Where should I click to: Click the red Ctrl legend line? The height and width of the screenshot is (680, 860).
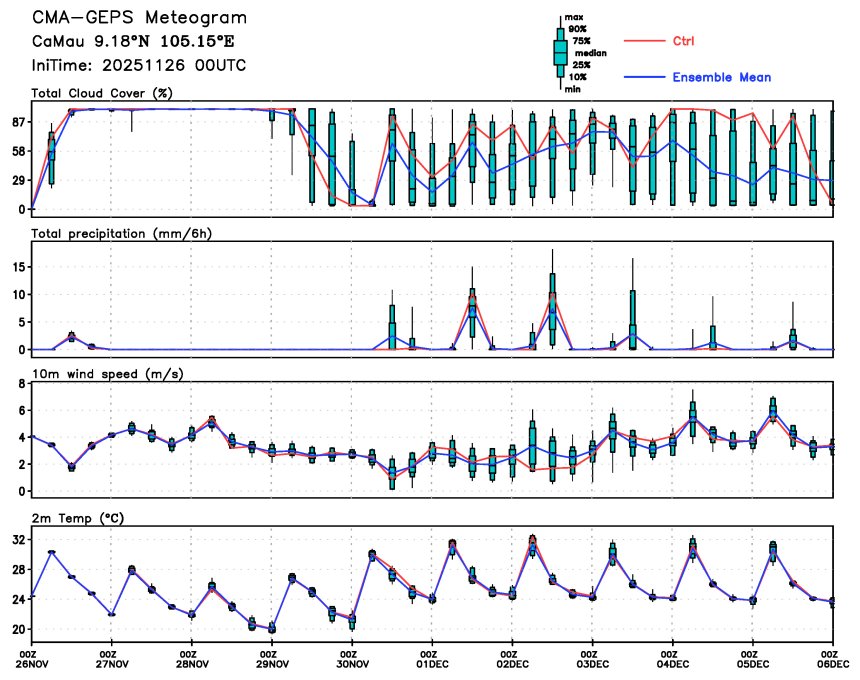pos(644,41)
